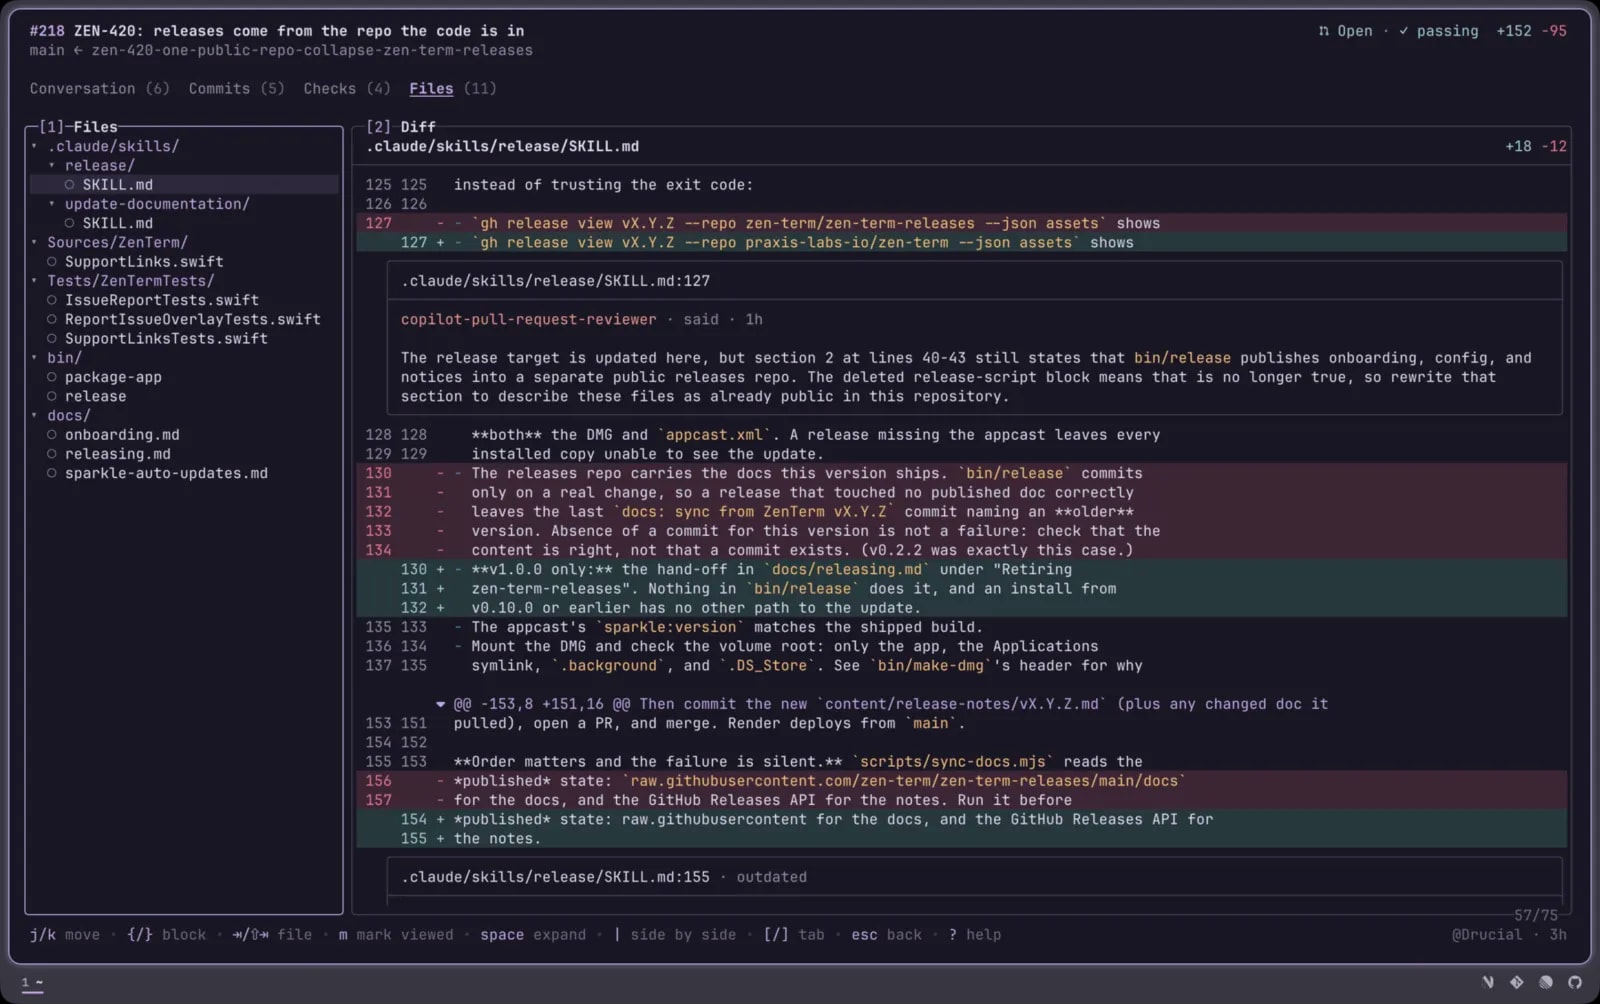
Task: Toggle viewed circle next to onboarding.md
Action: tap(52, 435)
